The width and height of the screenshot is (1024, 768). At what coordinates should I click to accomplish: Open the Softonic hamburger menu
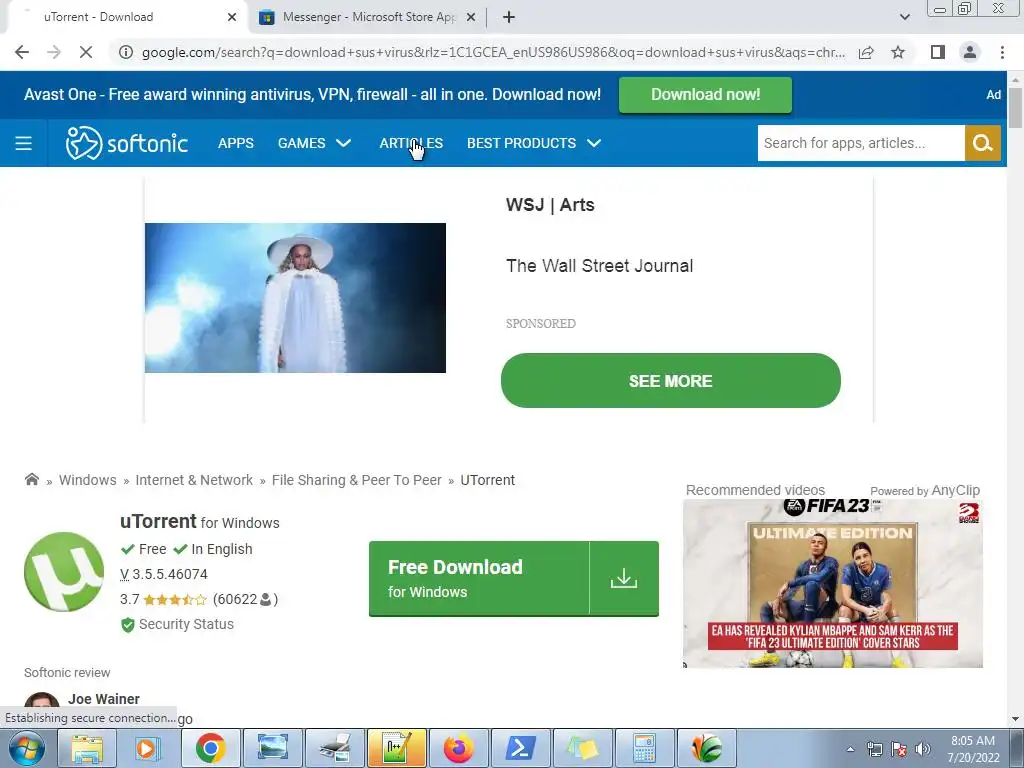point(24,143)
